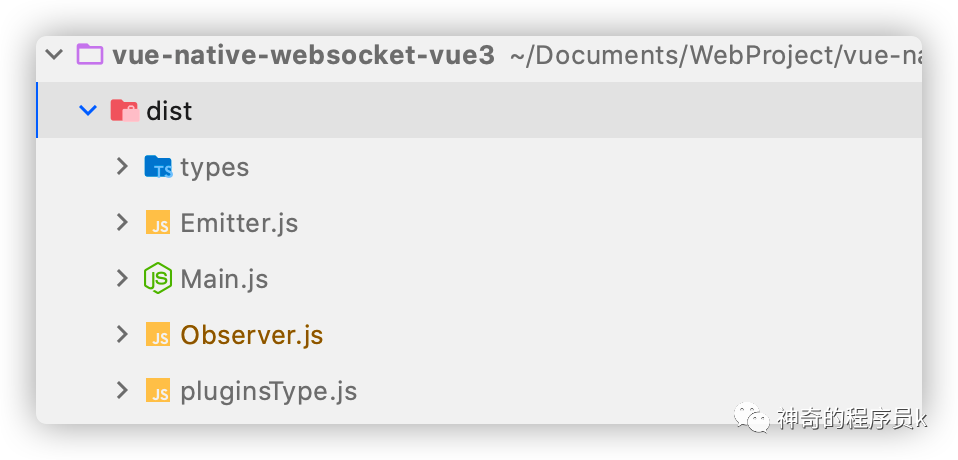Click the red dist folder icon

pos(125,111)
